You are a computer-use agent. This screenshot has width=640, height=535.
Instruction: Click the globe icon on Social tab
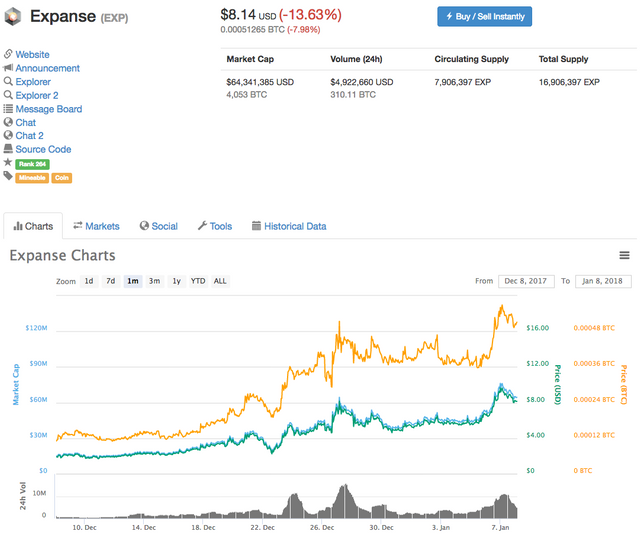click(x=144, y=226)
